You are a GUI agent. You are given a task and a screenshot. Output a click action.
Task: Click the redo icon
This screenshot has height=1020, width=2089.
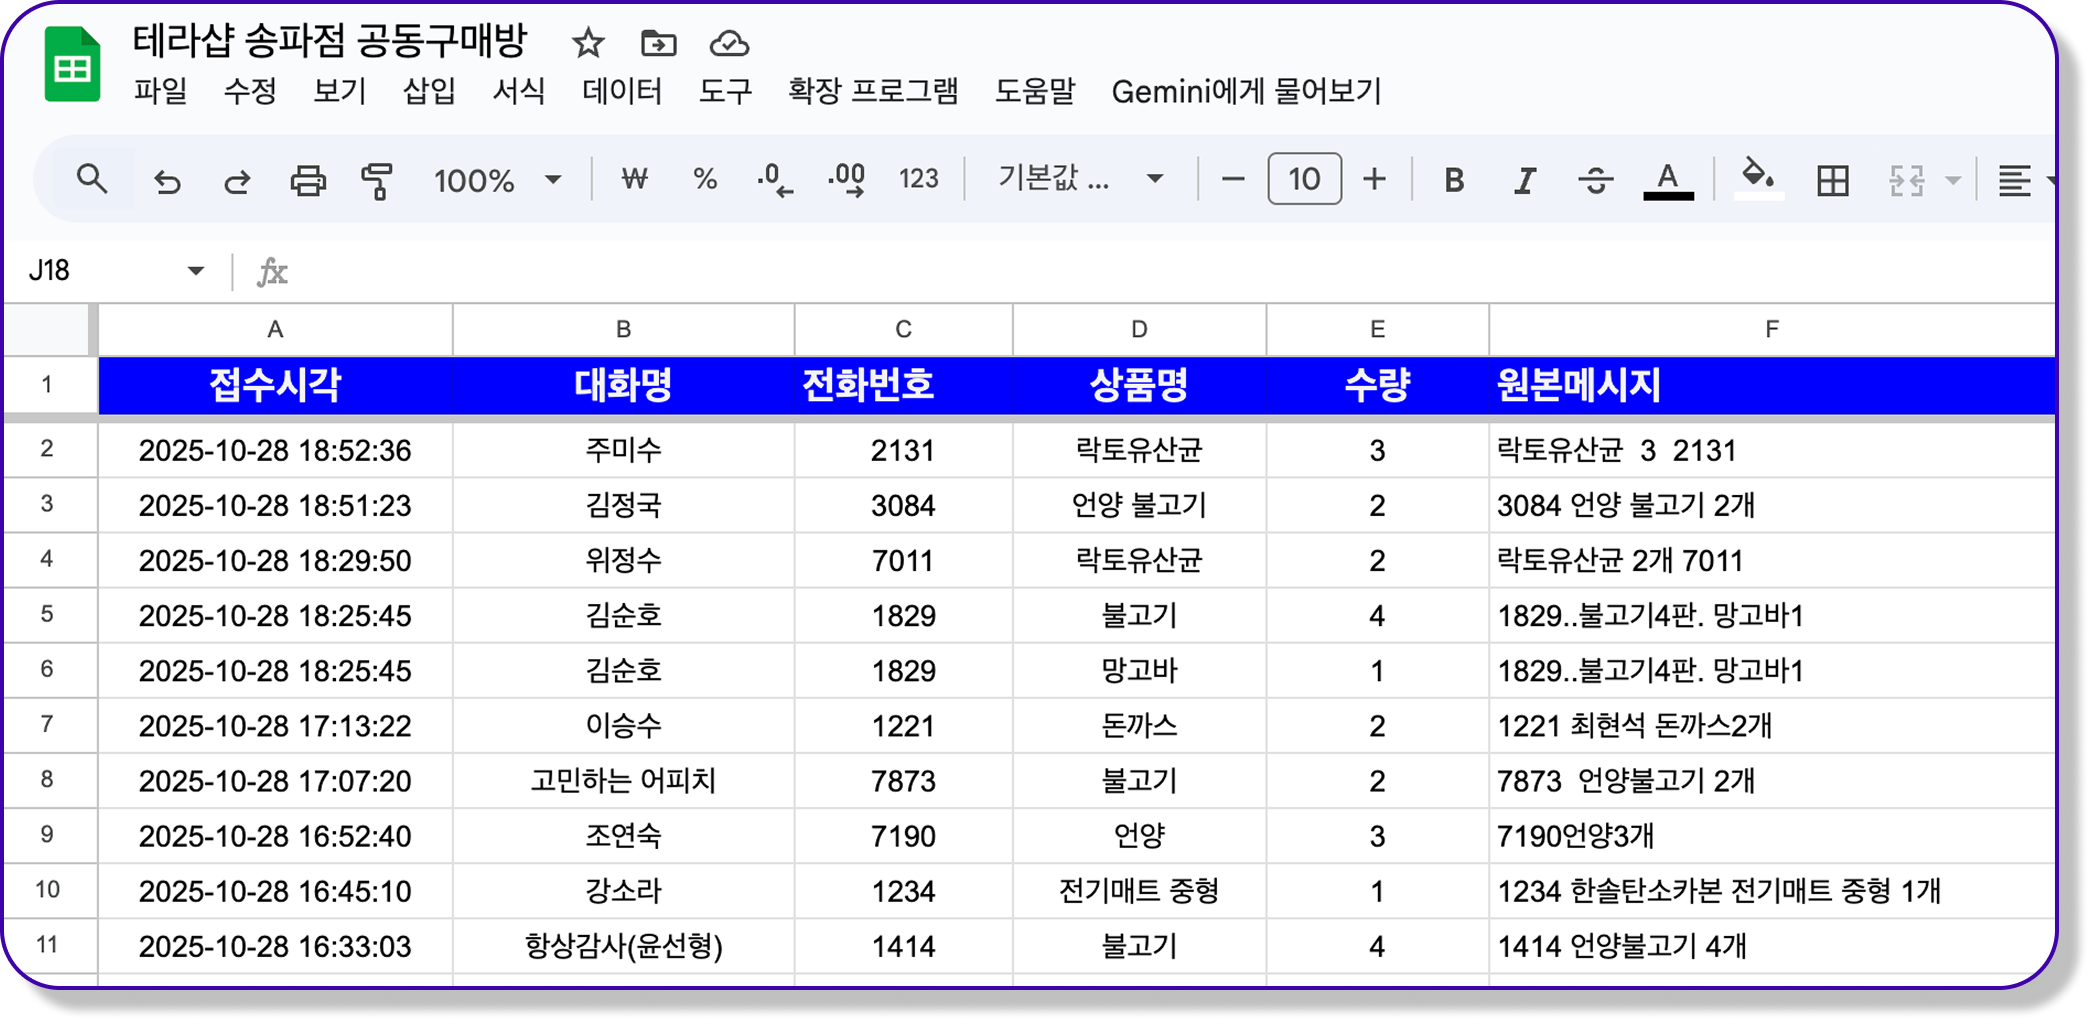pyautogui.click(x=238, y=180)
